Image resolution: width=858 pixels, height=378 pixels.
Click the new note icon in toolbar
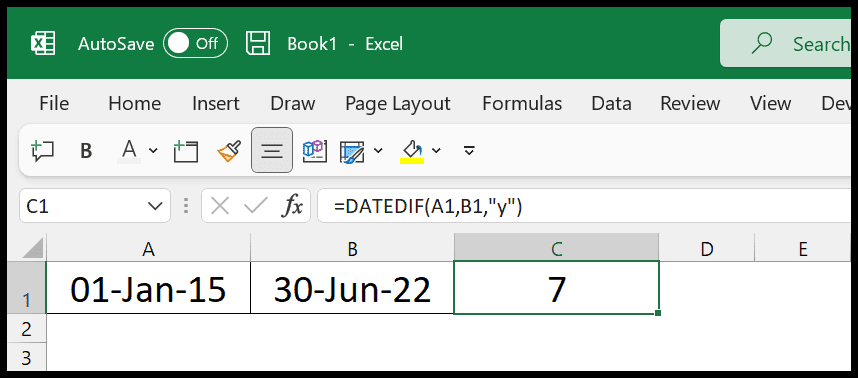click(x=185, y=151)
